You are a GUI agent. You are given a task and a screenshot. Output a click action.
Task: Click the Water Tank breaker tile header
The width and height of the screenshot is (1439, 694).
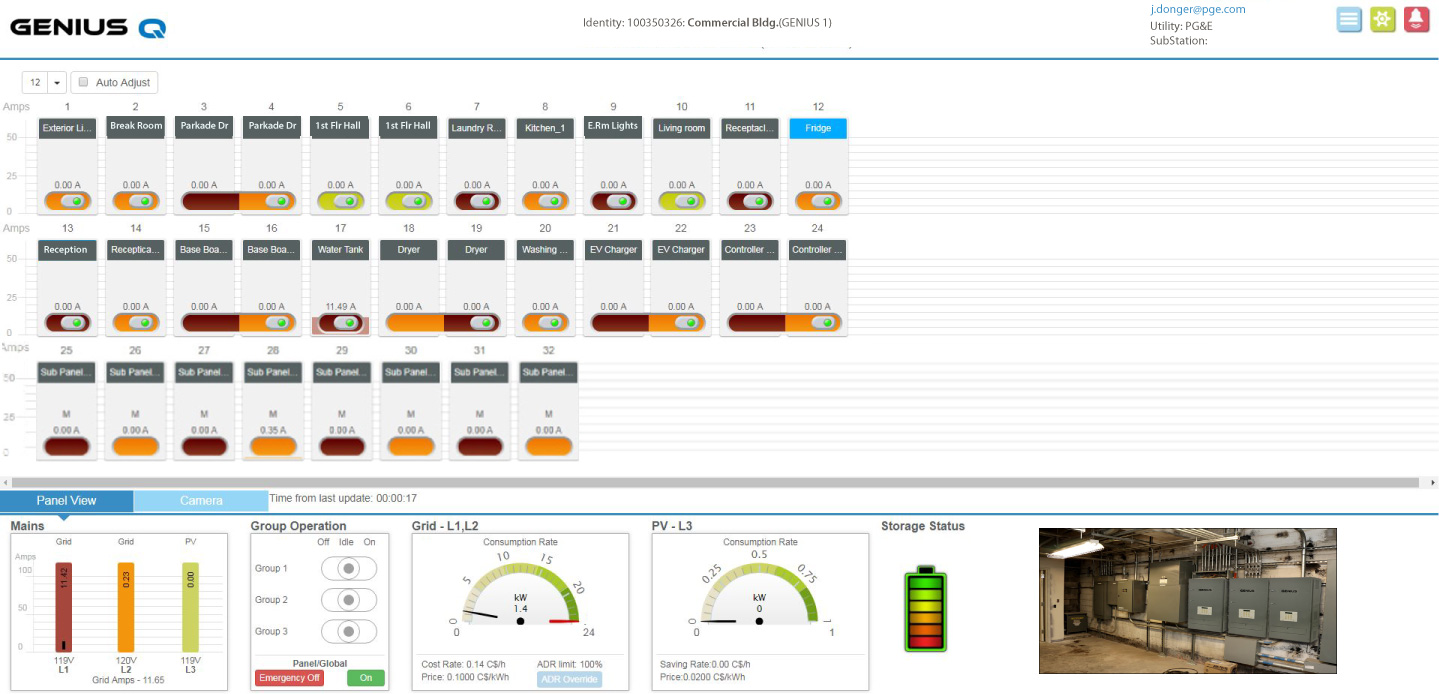tap(340, 249)
